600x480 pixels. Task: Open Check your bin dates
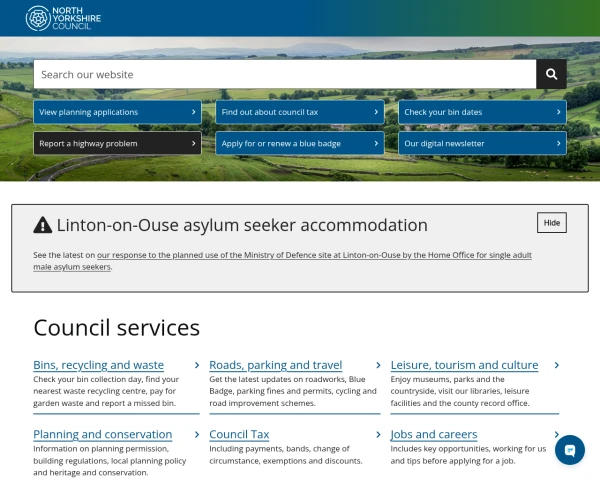(x=483, y=112)
